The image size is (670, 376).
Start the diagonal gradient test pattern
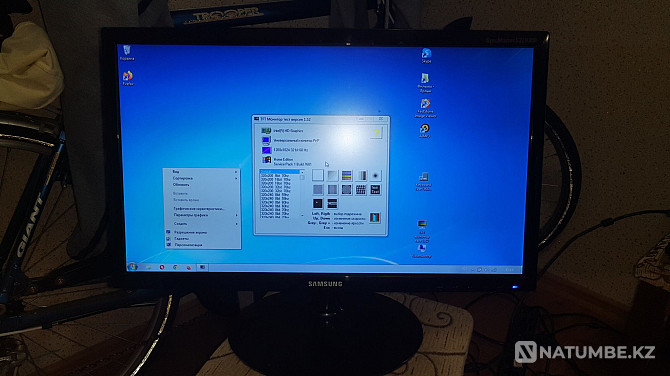pos(332,175)
